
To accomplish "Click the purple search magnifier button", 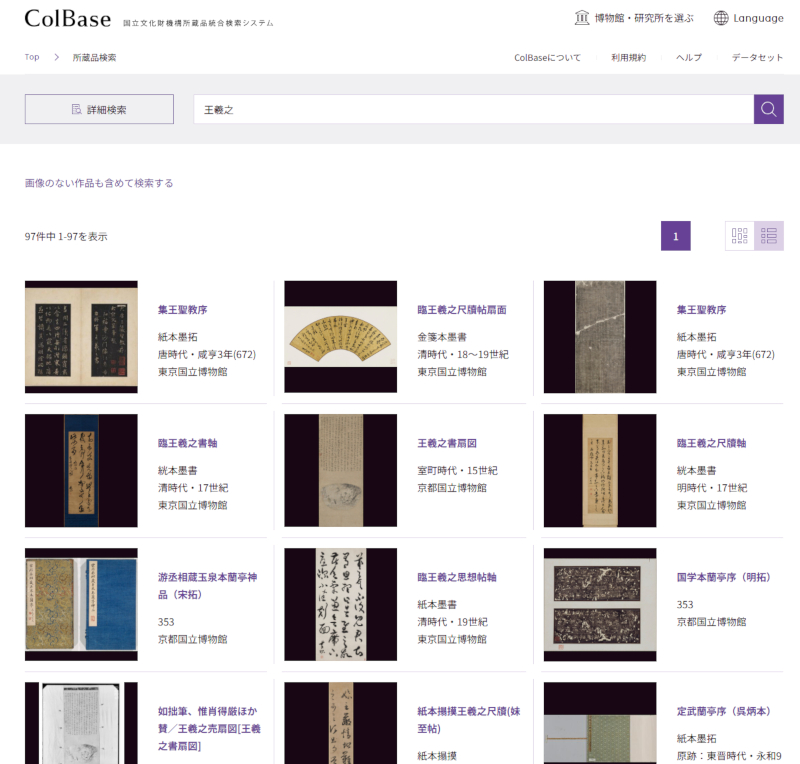I will coord(768,109).
